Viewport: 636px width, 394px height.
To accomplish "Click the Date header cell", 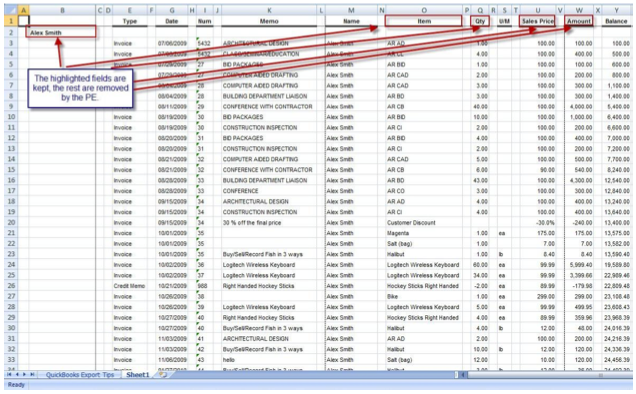I will tap(172, 21).
